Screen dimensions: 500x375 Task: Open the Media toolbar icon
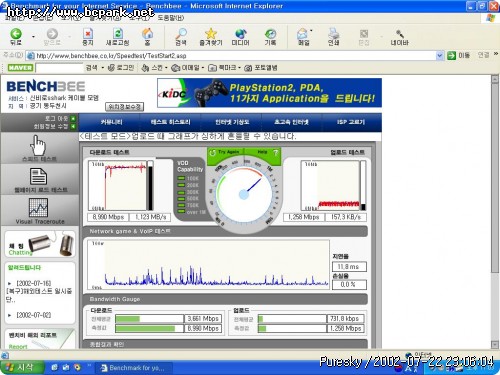tap(240, 34)
